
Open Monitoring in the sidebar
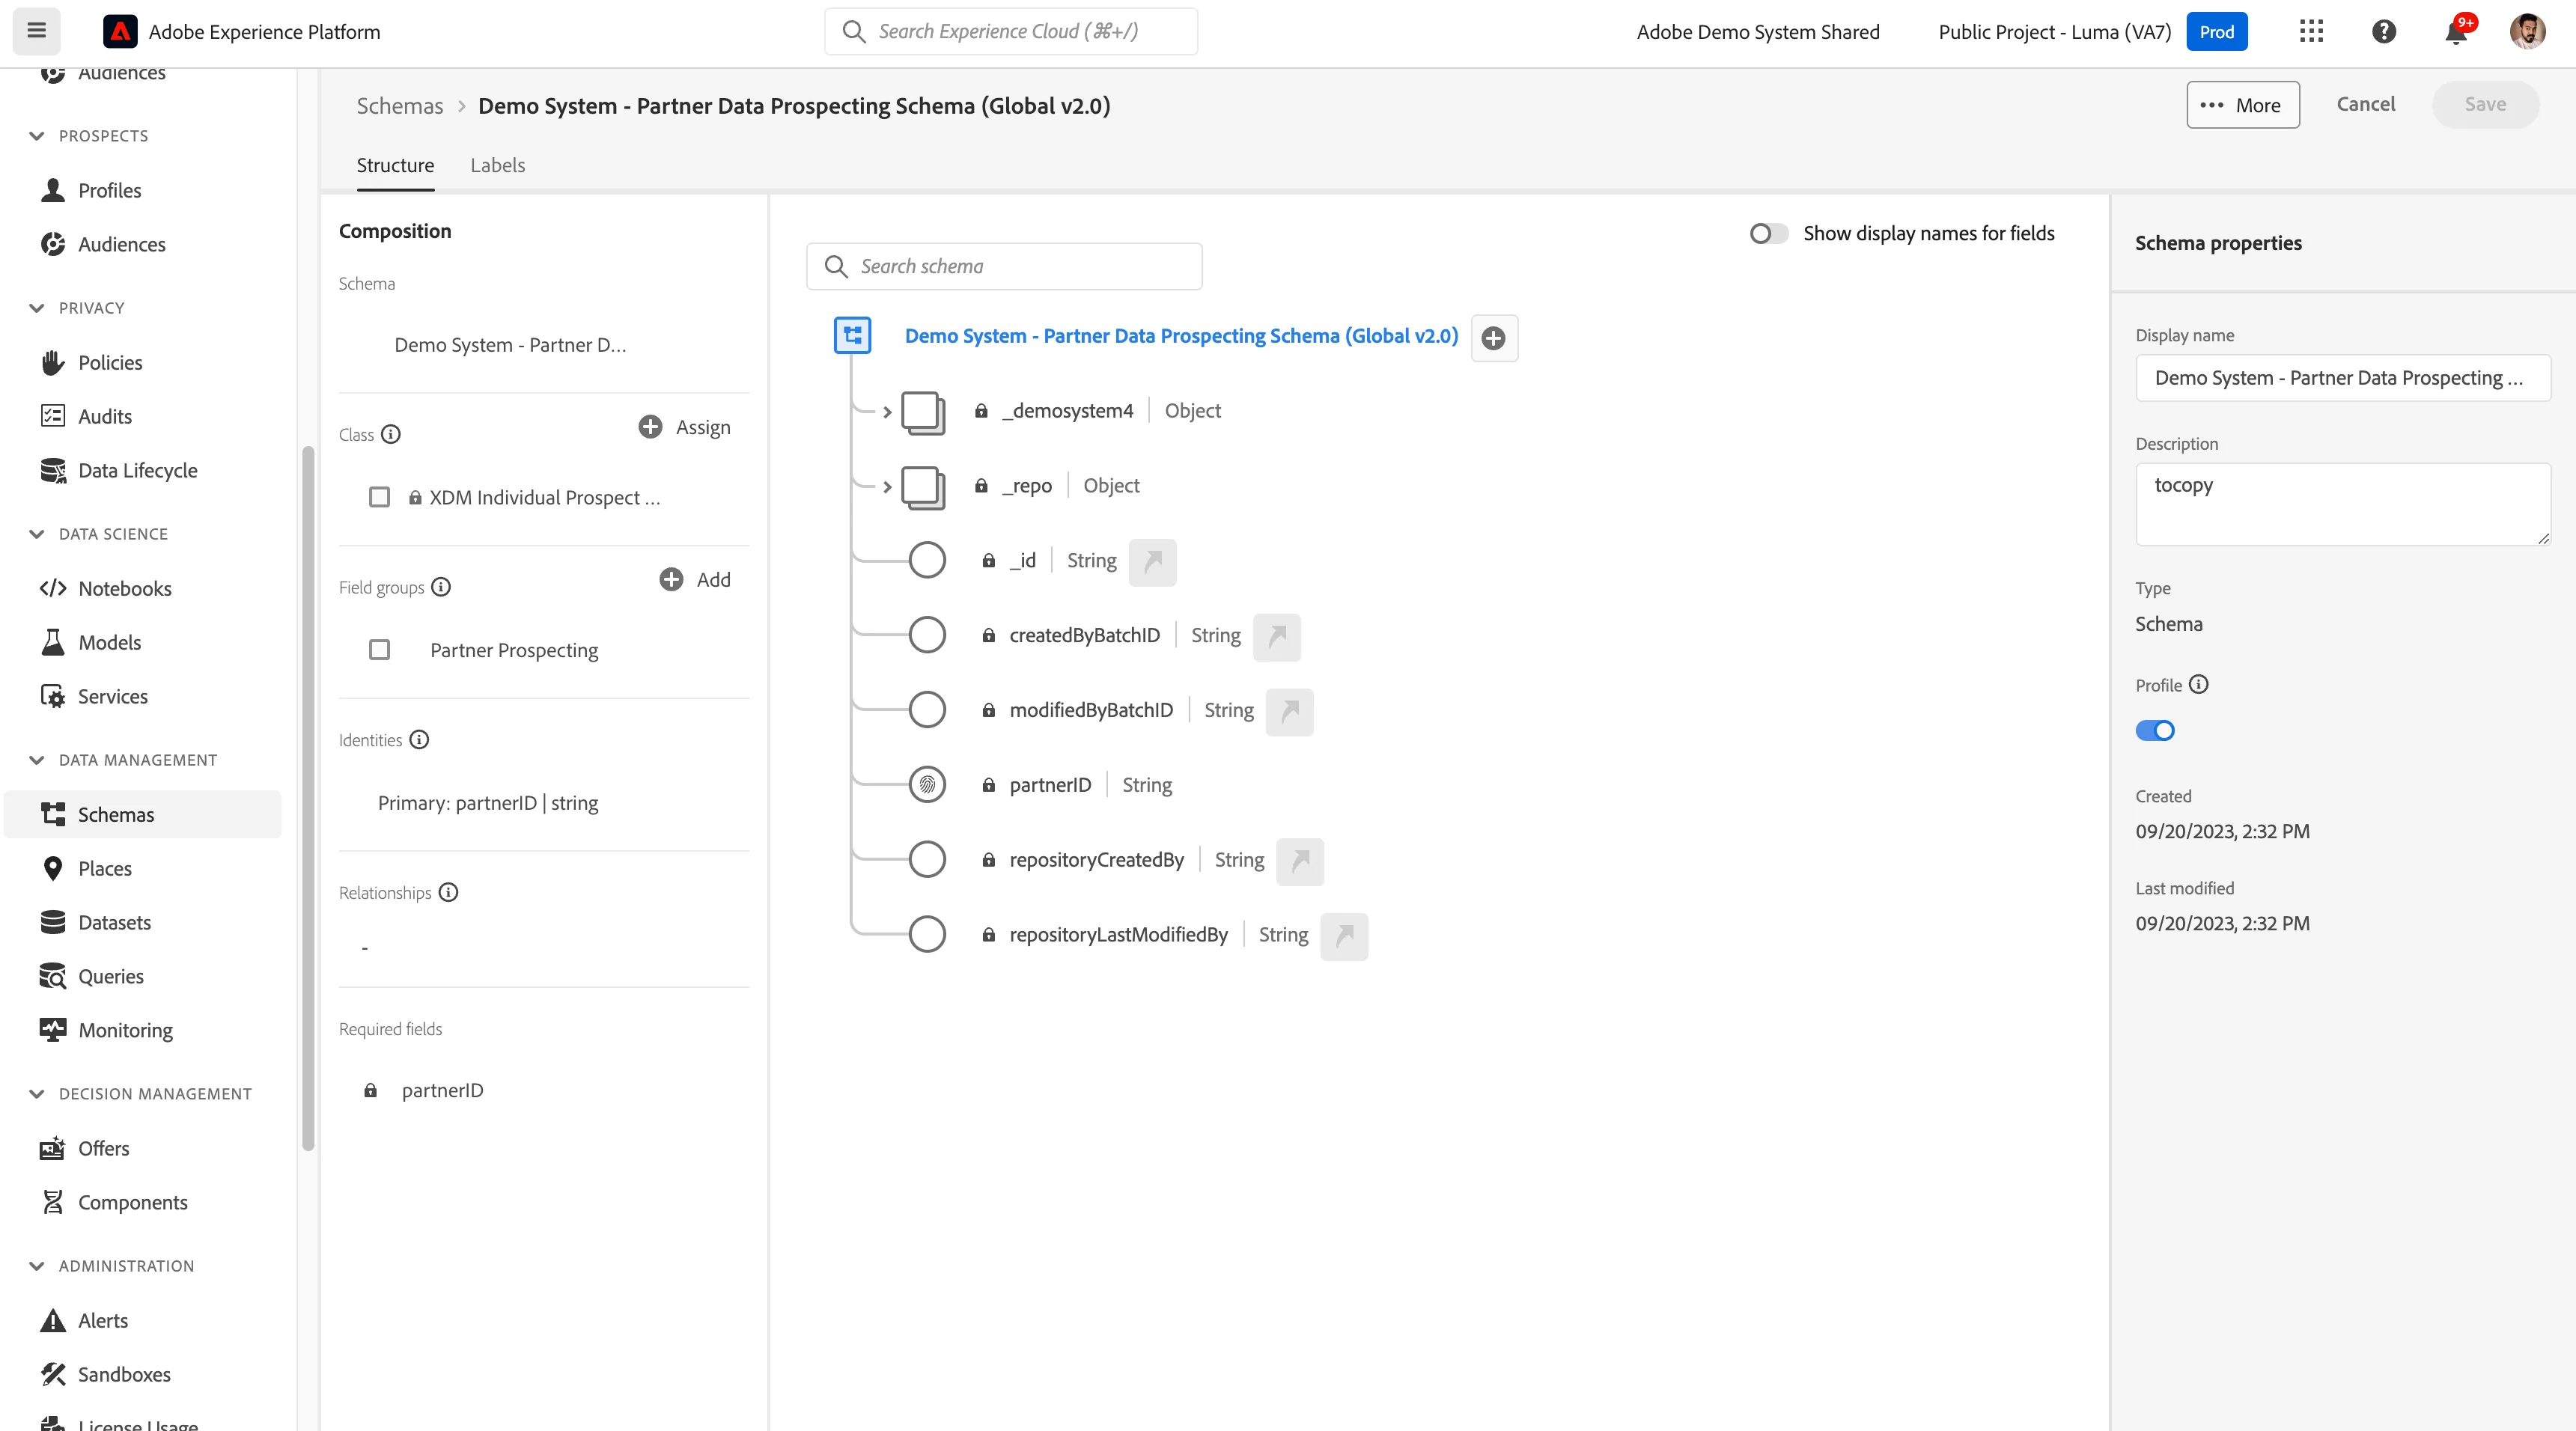tap(142, 1030)
